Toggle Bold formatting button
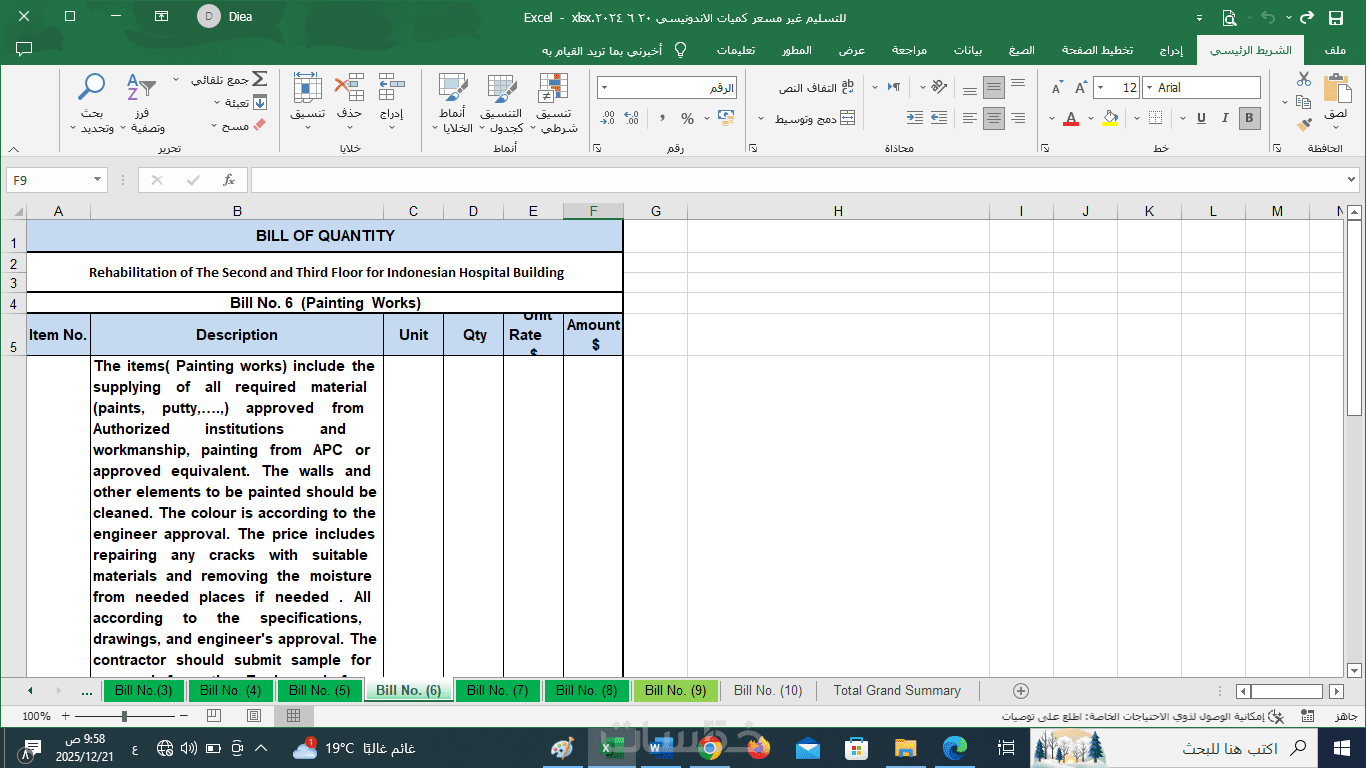 tap(1249, 118)
